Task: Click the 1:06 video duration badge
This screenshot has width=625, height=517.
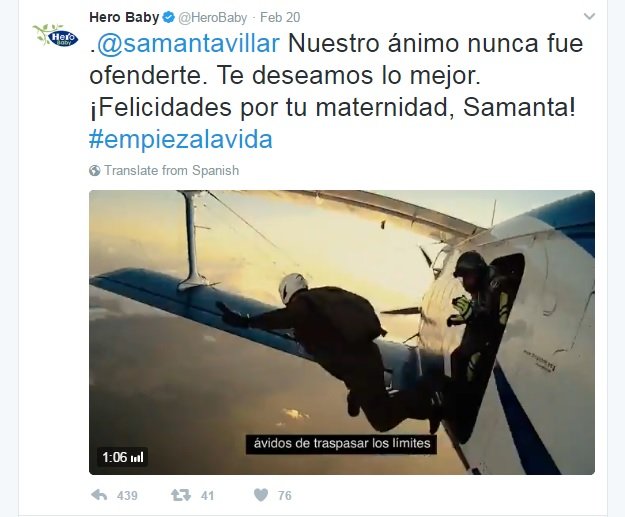Action: click(122, 457)
